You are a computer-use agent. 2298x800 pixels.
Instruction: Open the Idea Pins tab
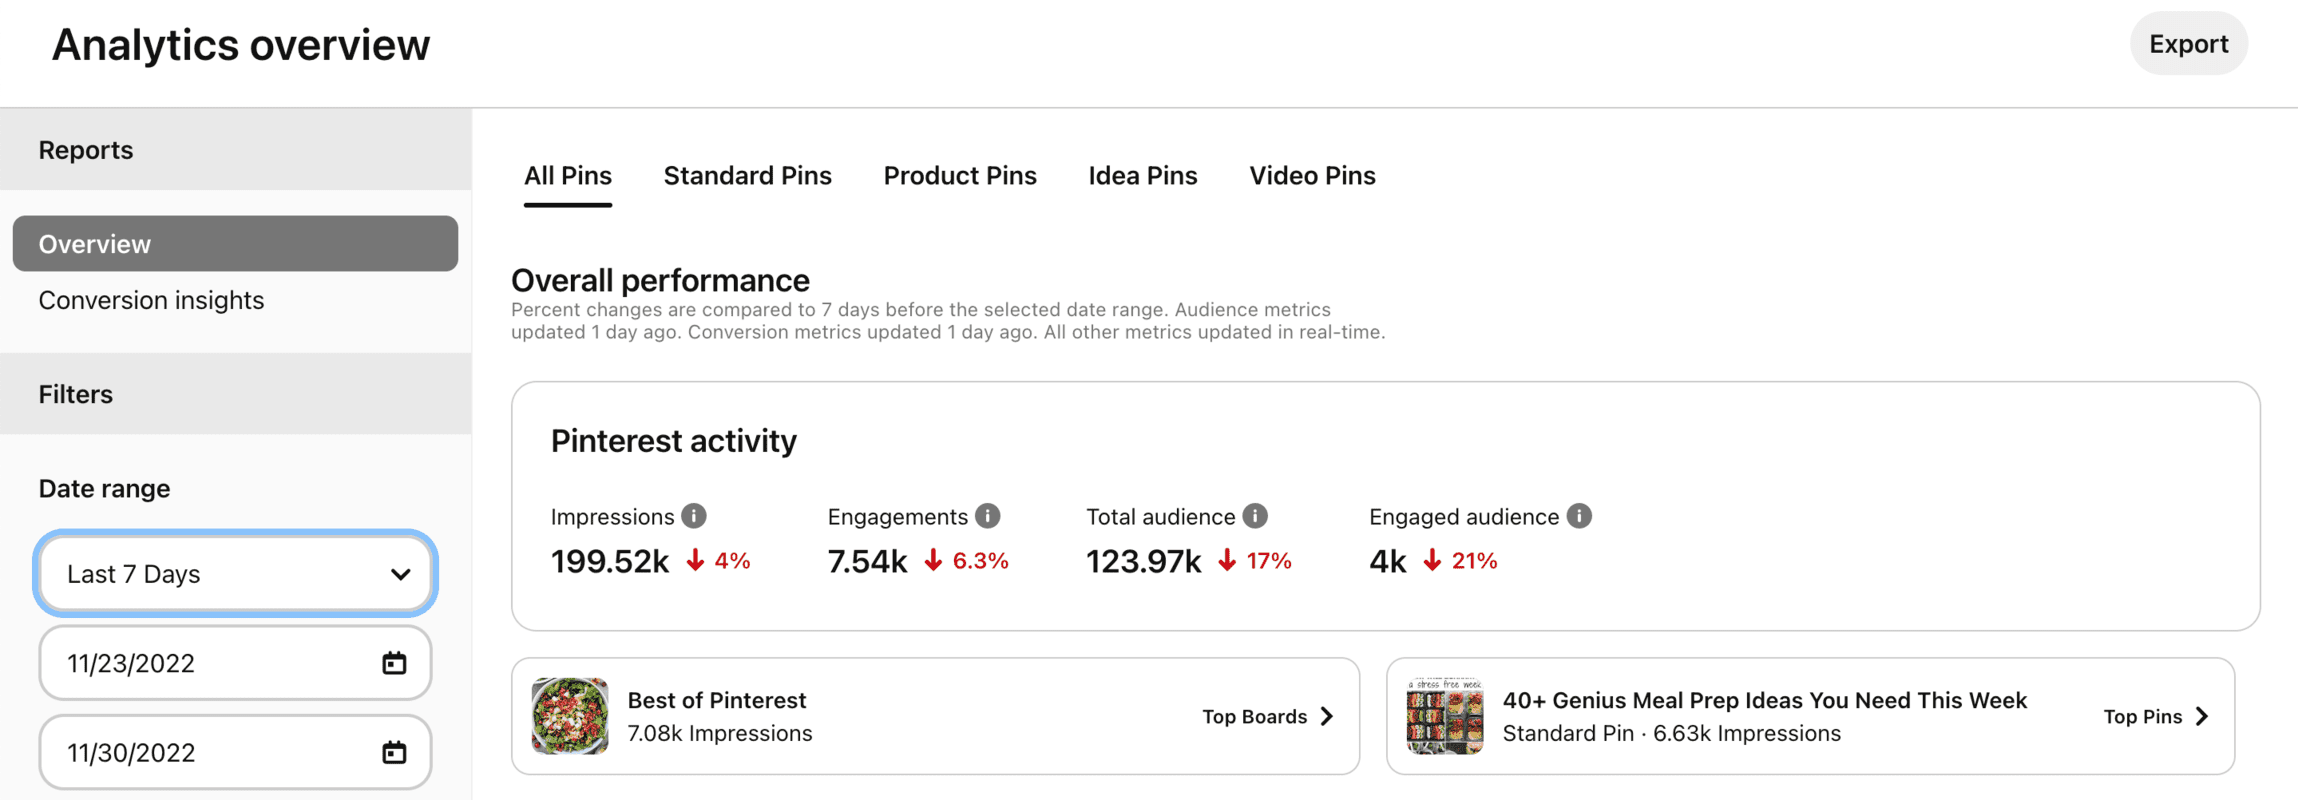coord(1142,175)
